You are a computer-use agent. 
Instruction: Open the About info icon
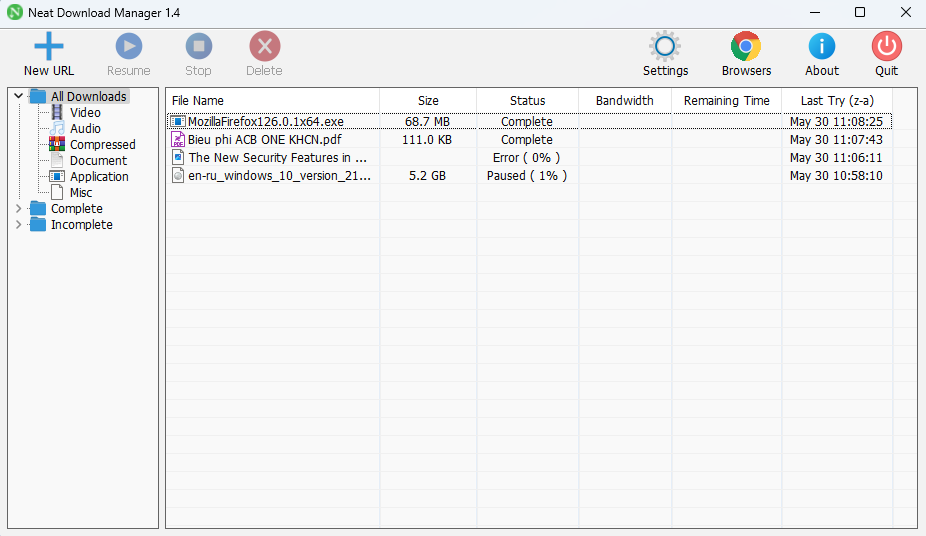(821, 46)
